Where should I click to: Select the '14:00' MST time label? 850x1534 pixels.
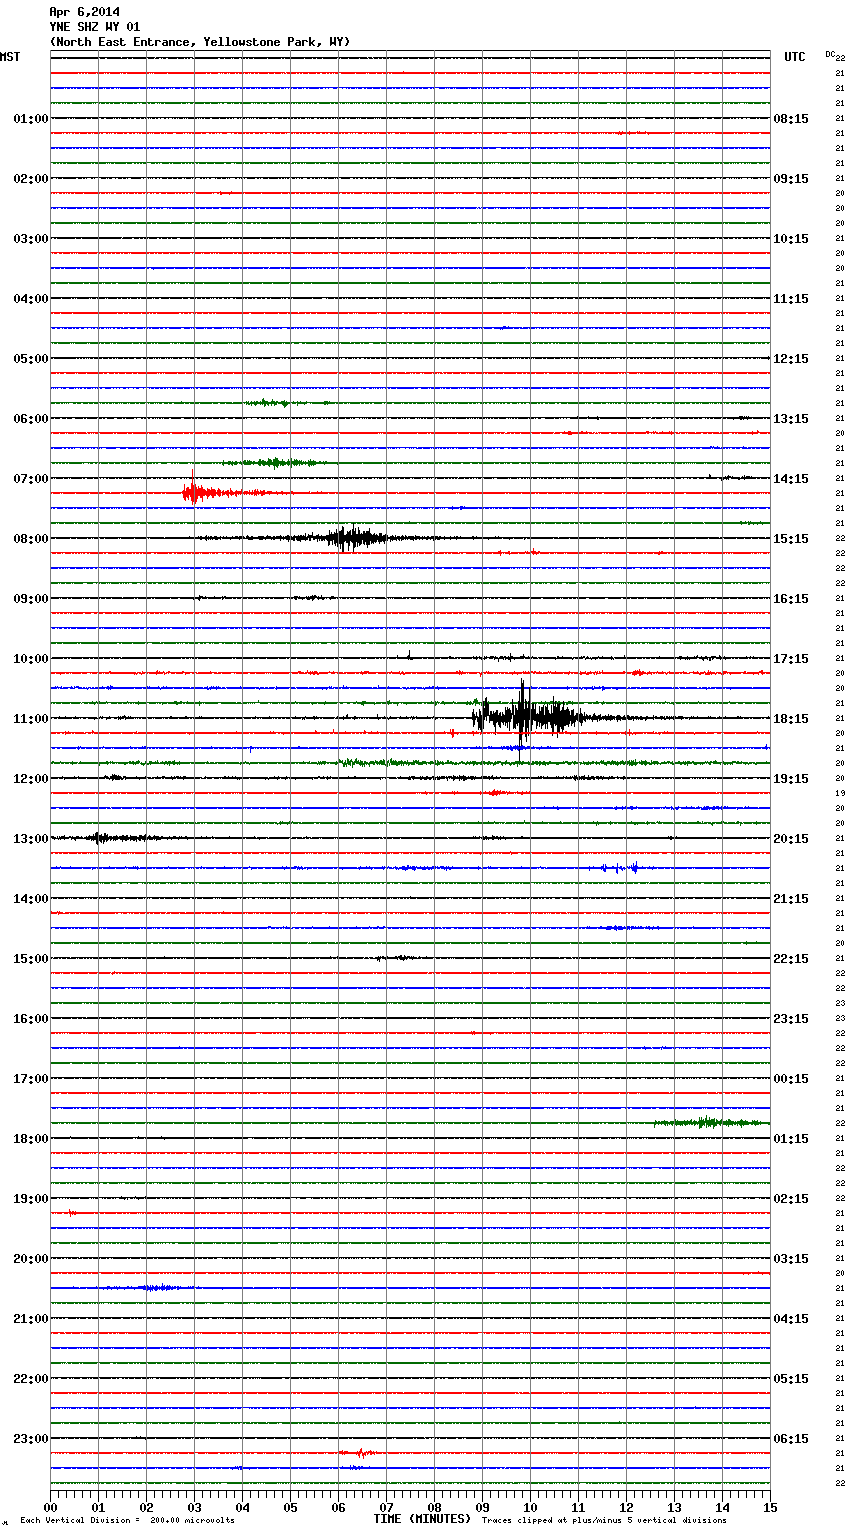[31, 899]
